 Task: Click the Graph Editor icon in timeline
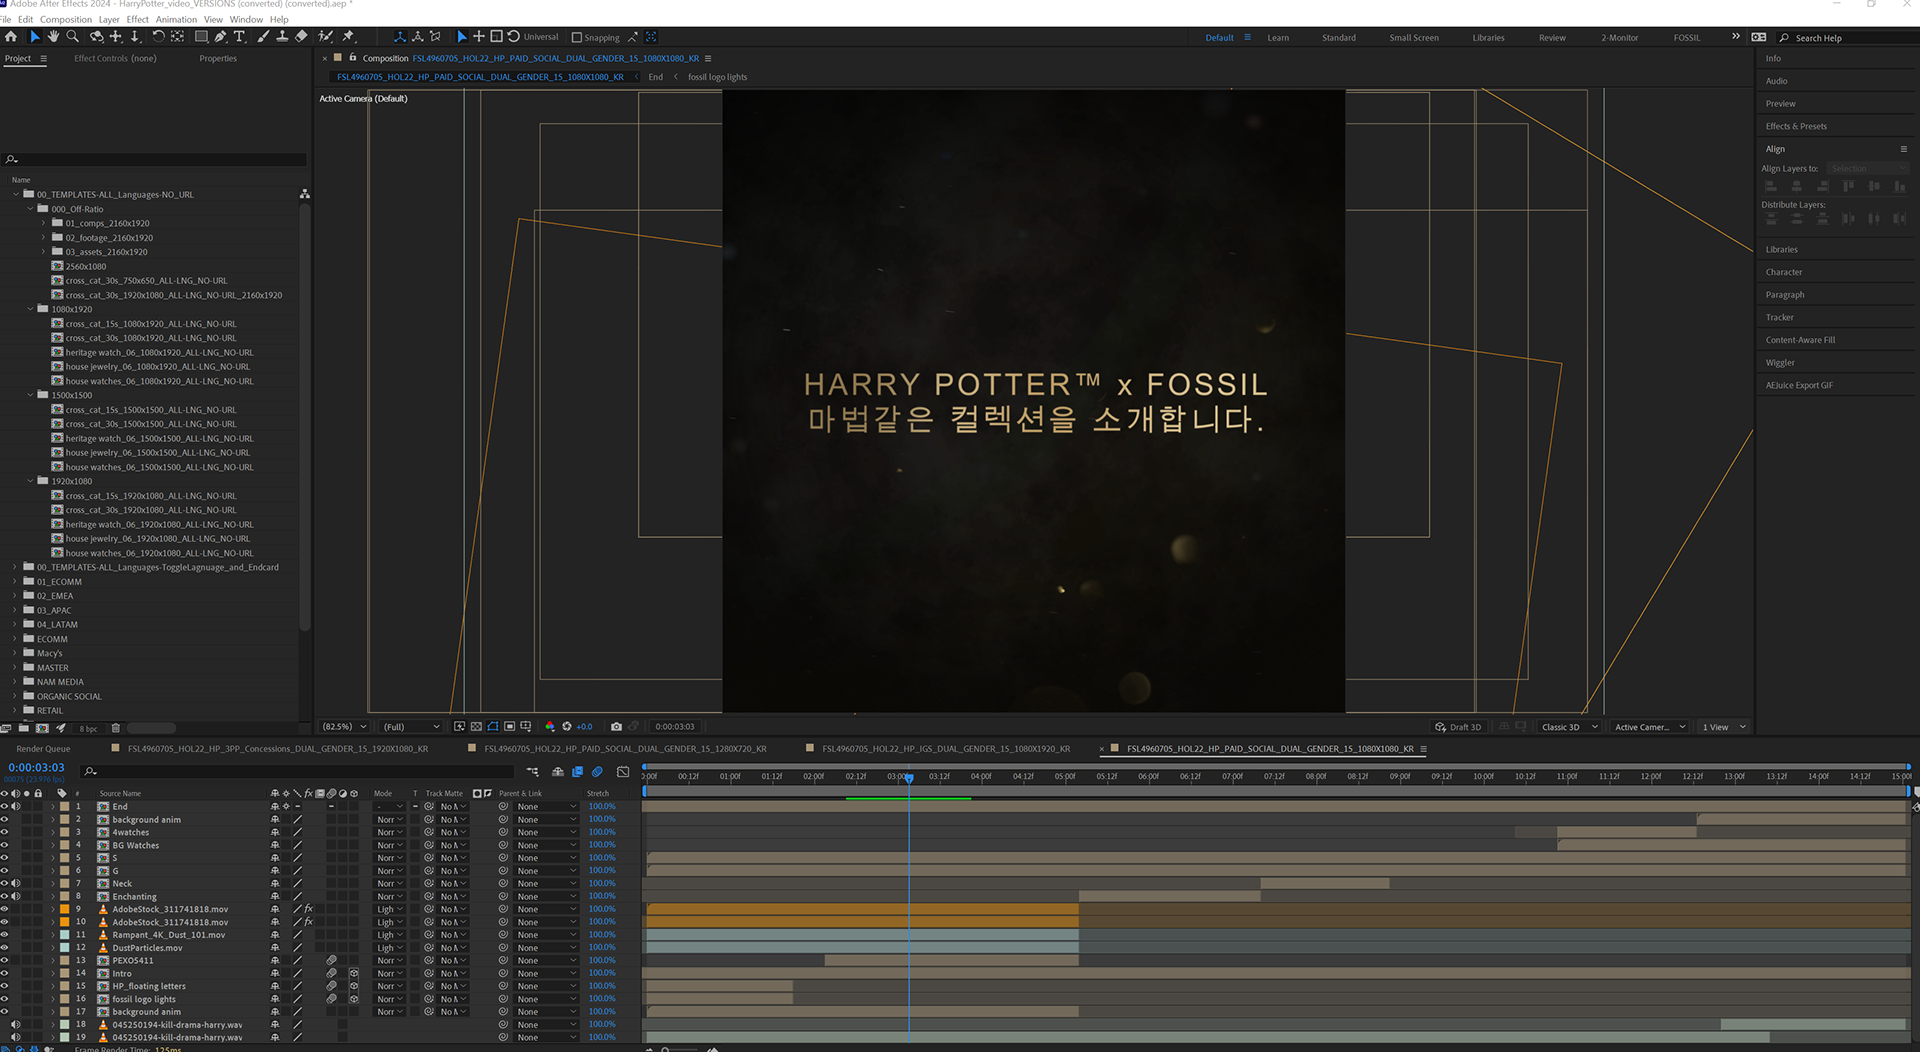pos(623,772)
